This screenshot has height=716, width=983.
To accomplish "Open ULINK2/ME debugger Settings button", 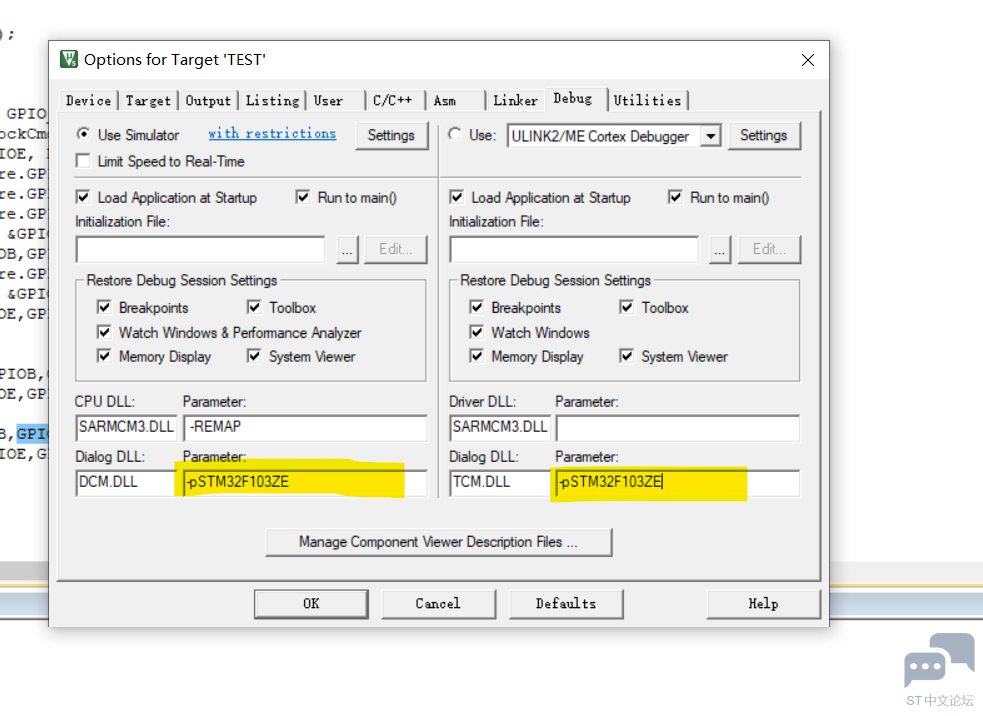I will 764,135.
